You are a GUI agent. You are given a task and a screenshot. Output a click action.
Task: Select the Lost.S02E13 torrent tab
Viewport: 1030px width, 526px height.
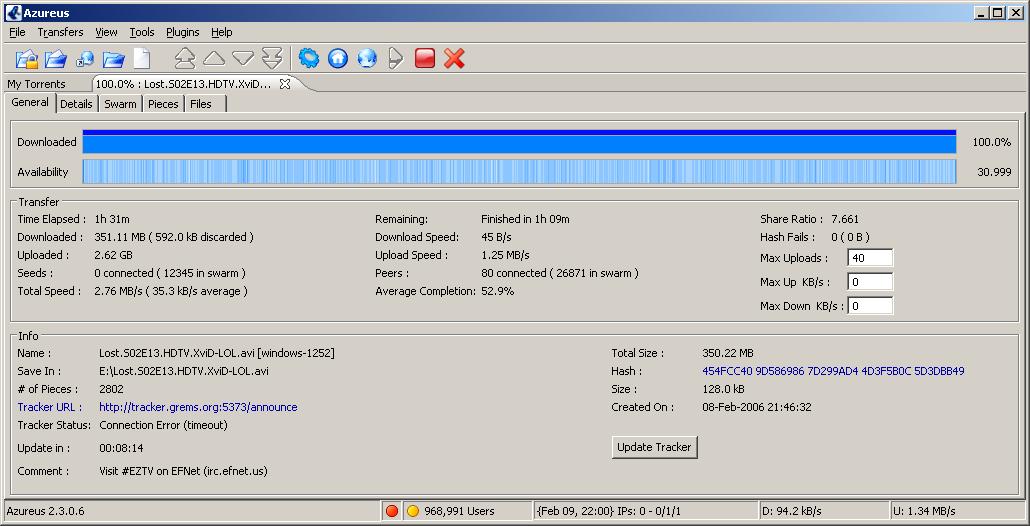pos(184,84)
